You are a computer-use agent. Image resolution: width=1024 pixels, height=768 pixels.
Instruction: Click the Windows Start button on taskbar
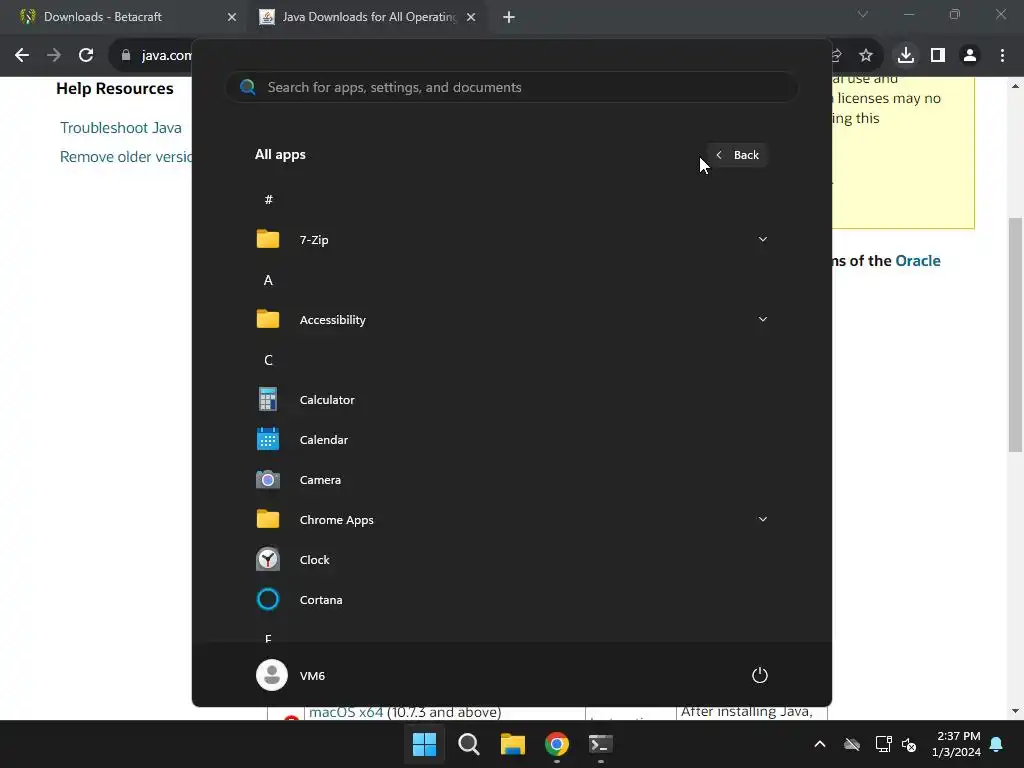[x=424, y=744]
